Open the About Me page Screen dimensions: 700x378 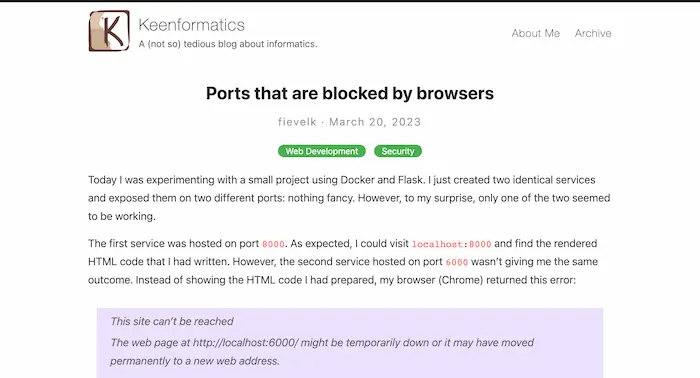coord(535,33)
